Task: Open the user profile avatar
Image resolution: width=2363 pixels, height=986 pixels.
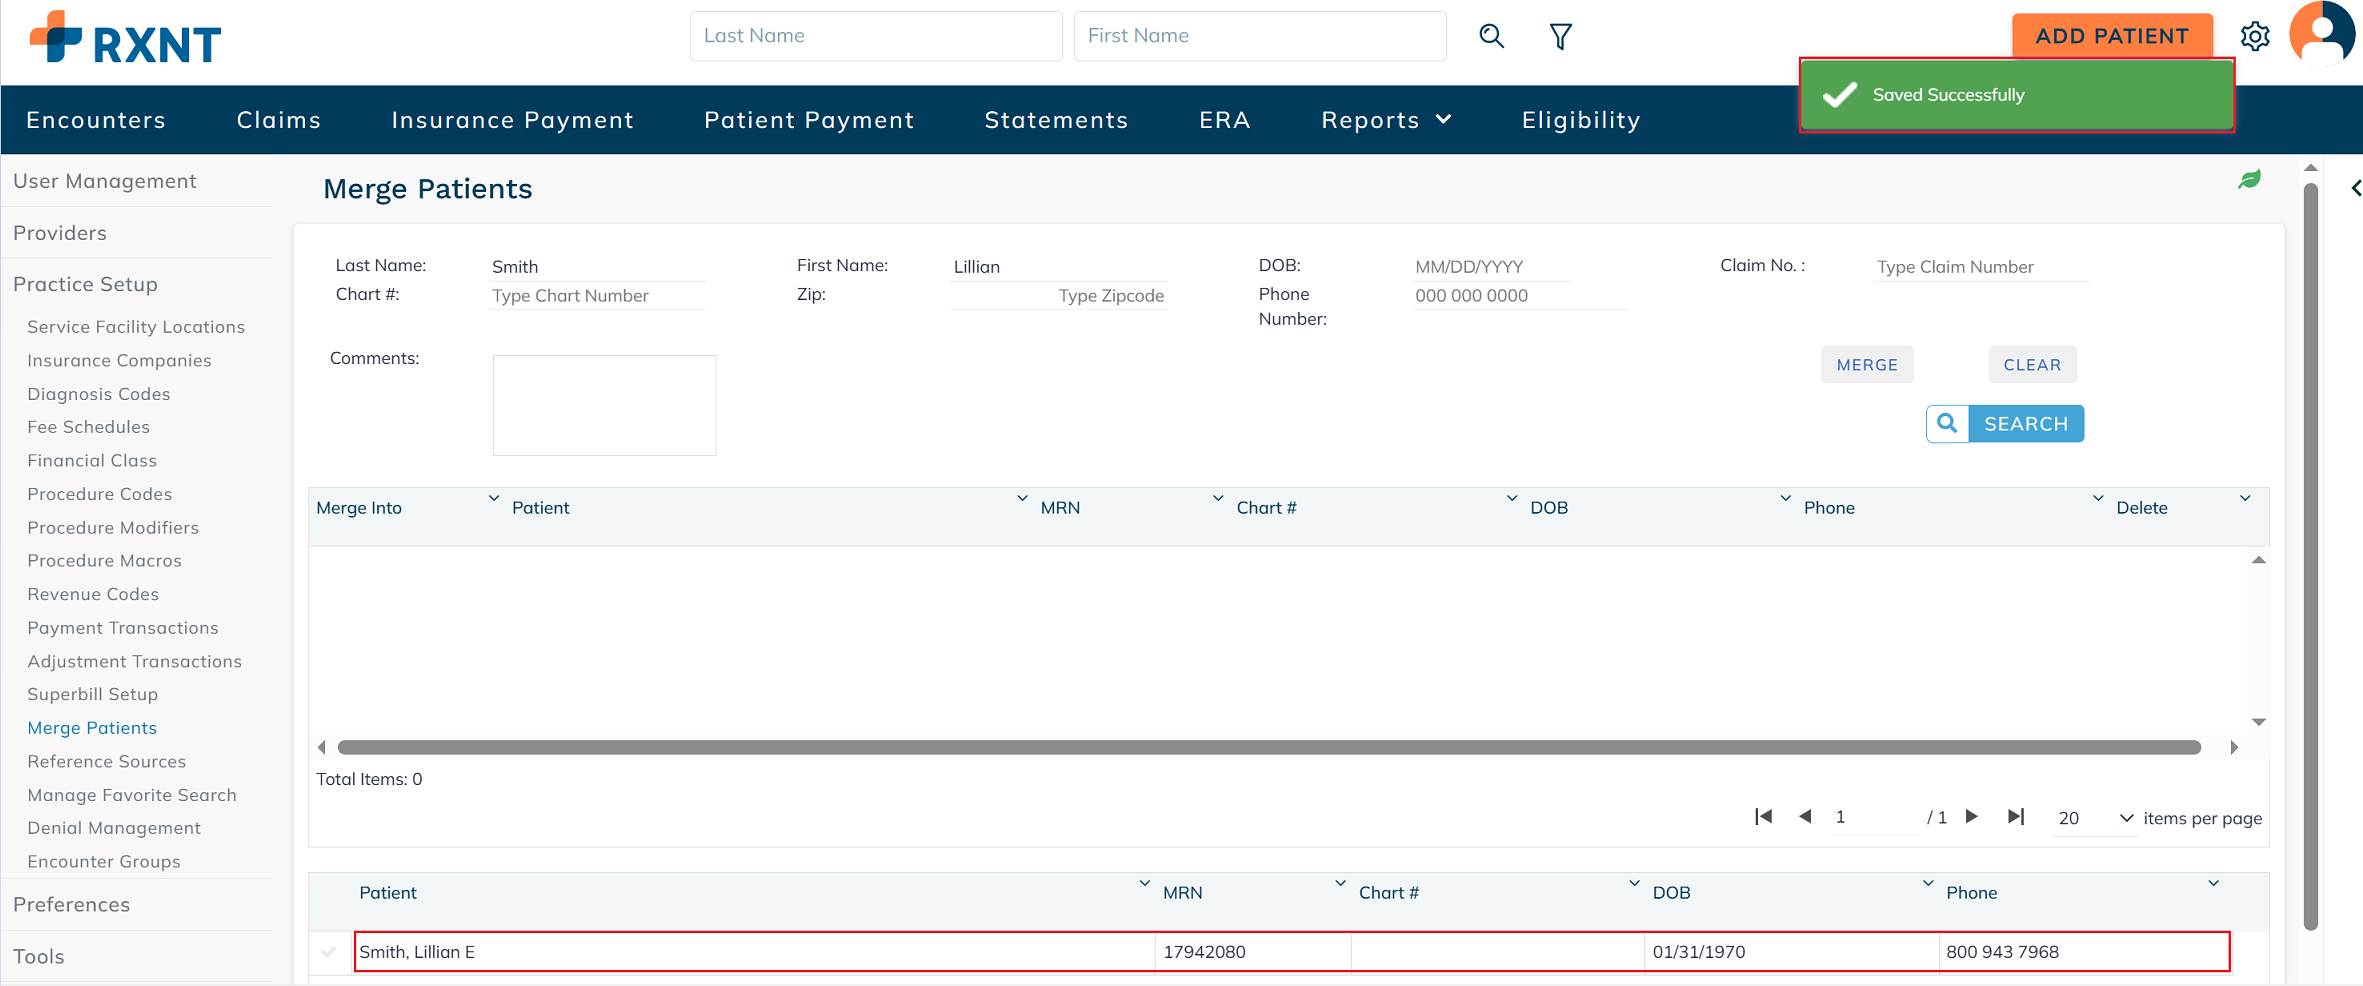Action: tap(2322, 34)
